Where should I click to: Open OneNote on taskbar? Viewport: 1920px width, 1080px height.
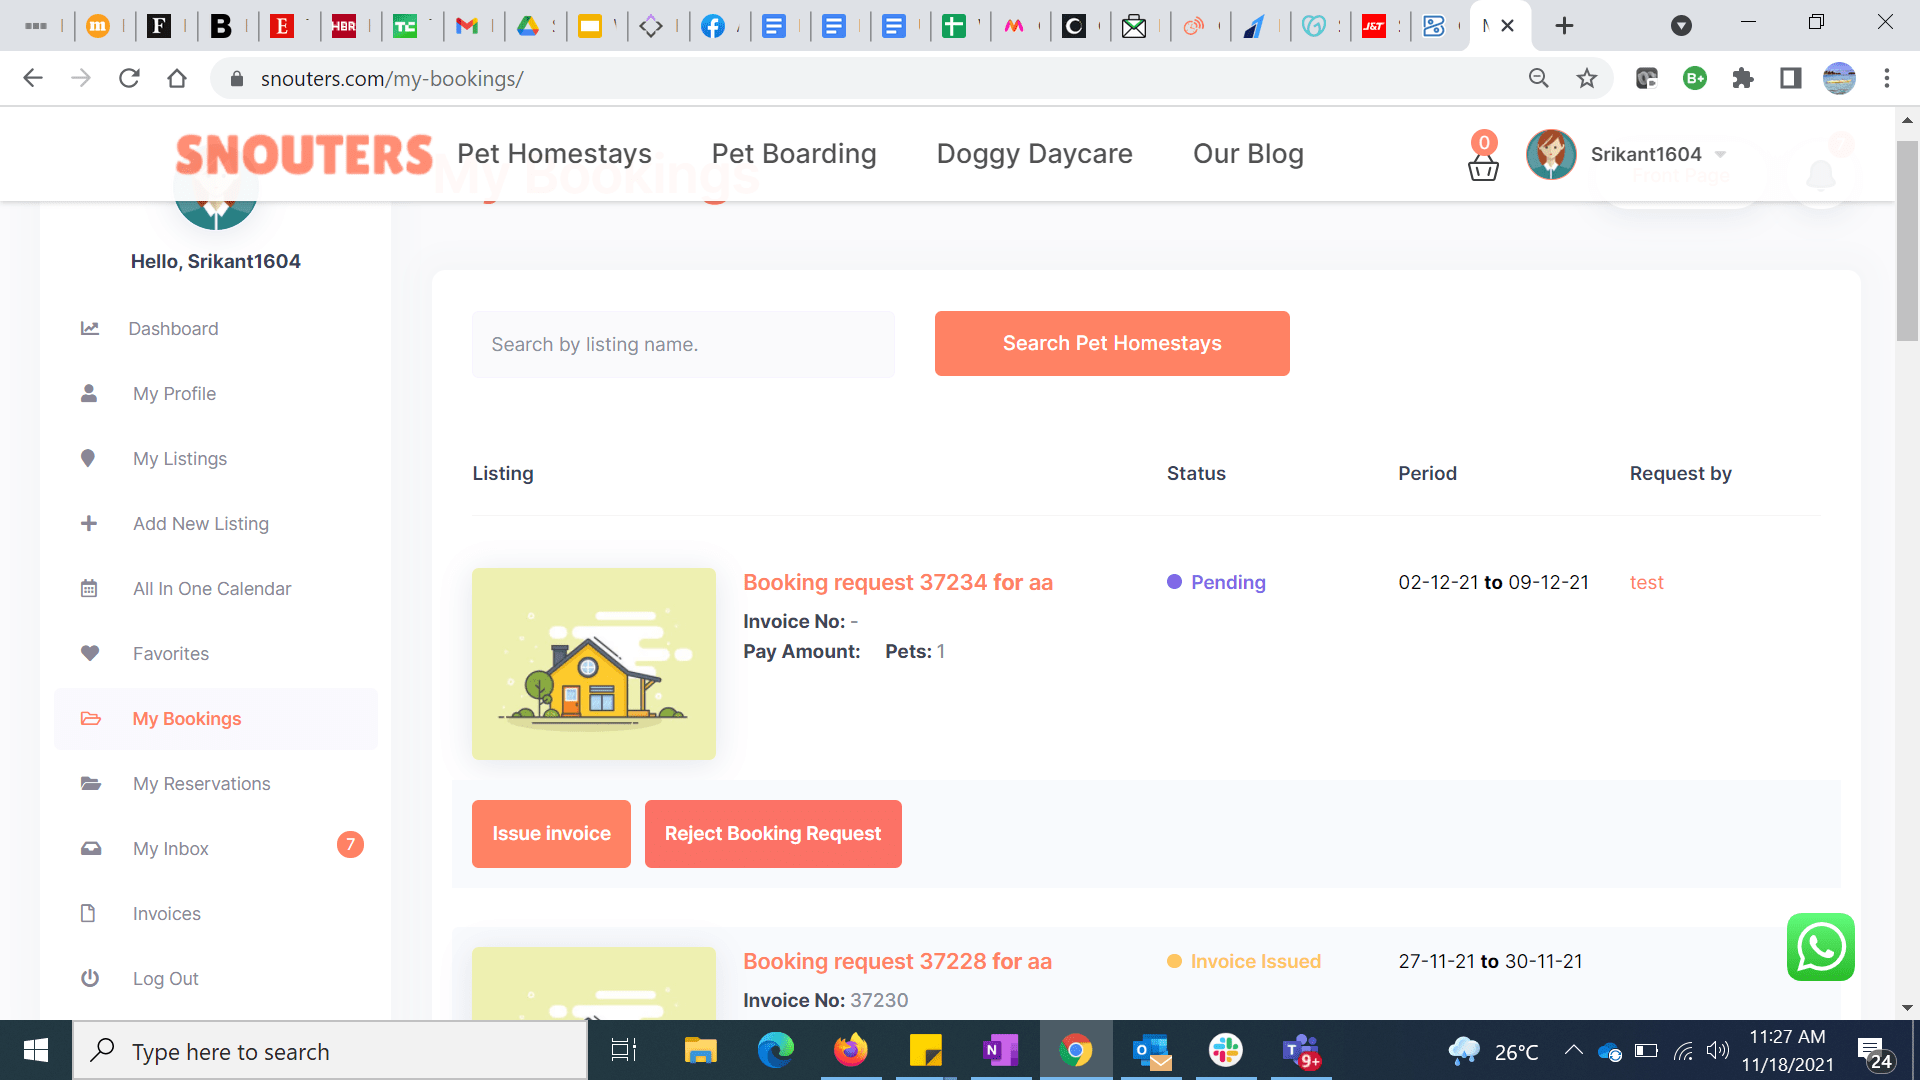1000,1051
